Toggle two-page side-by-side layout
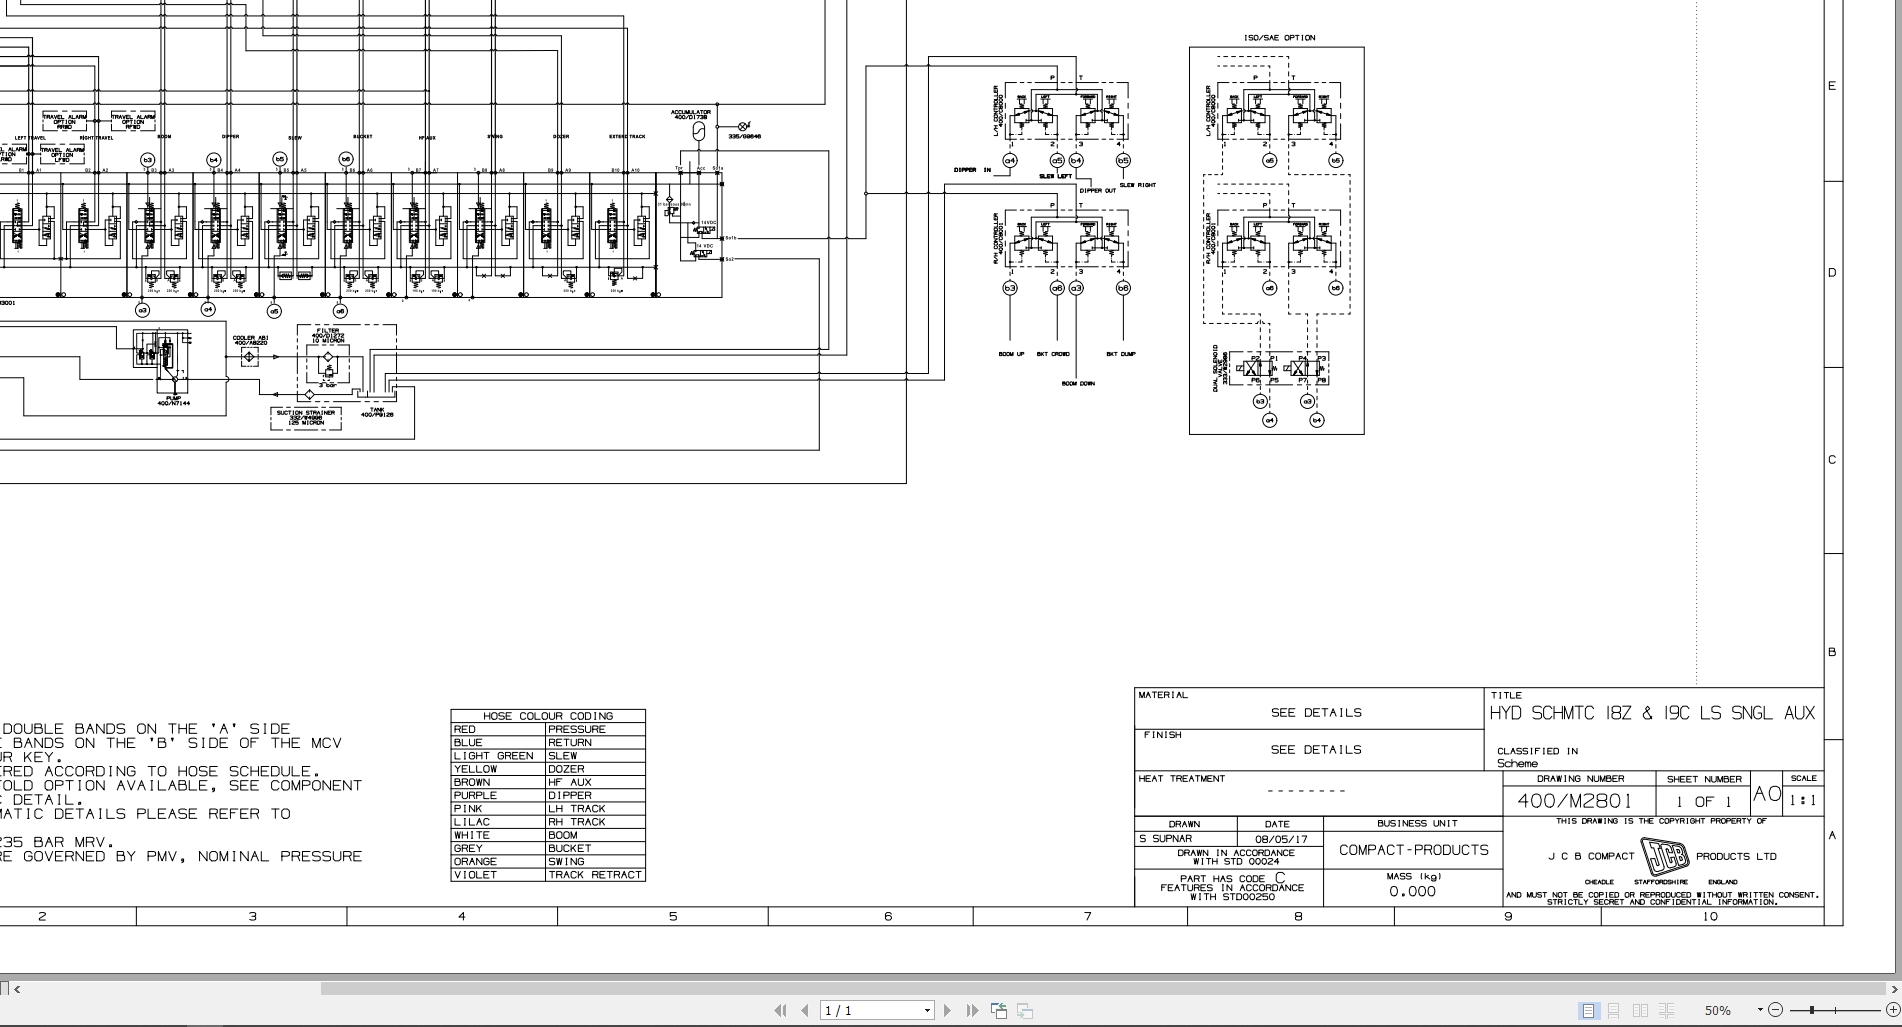 [x=1640, y=1010]
